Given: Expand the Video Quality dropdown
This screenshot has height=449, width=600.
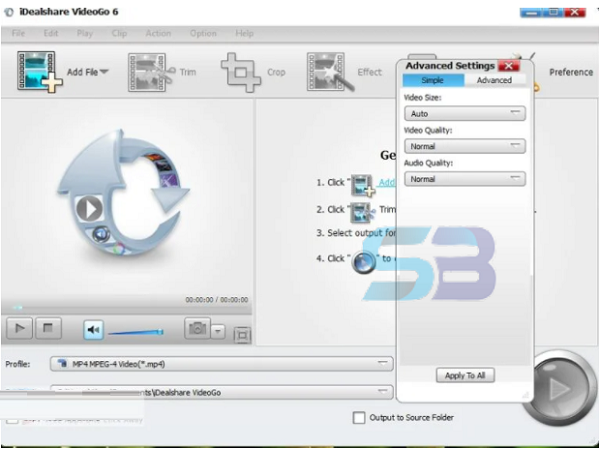Looking at the screenshot, I should click(x=465, y=146).
